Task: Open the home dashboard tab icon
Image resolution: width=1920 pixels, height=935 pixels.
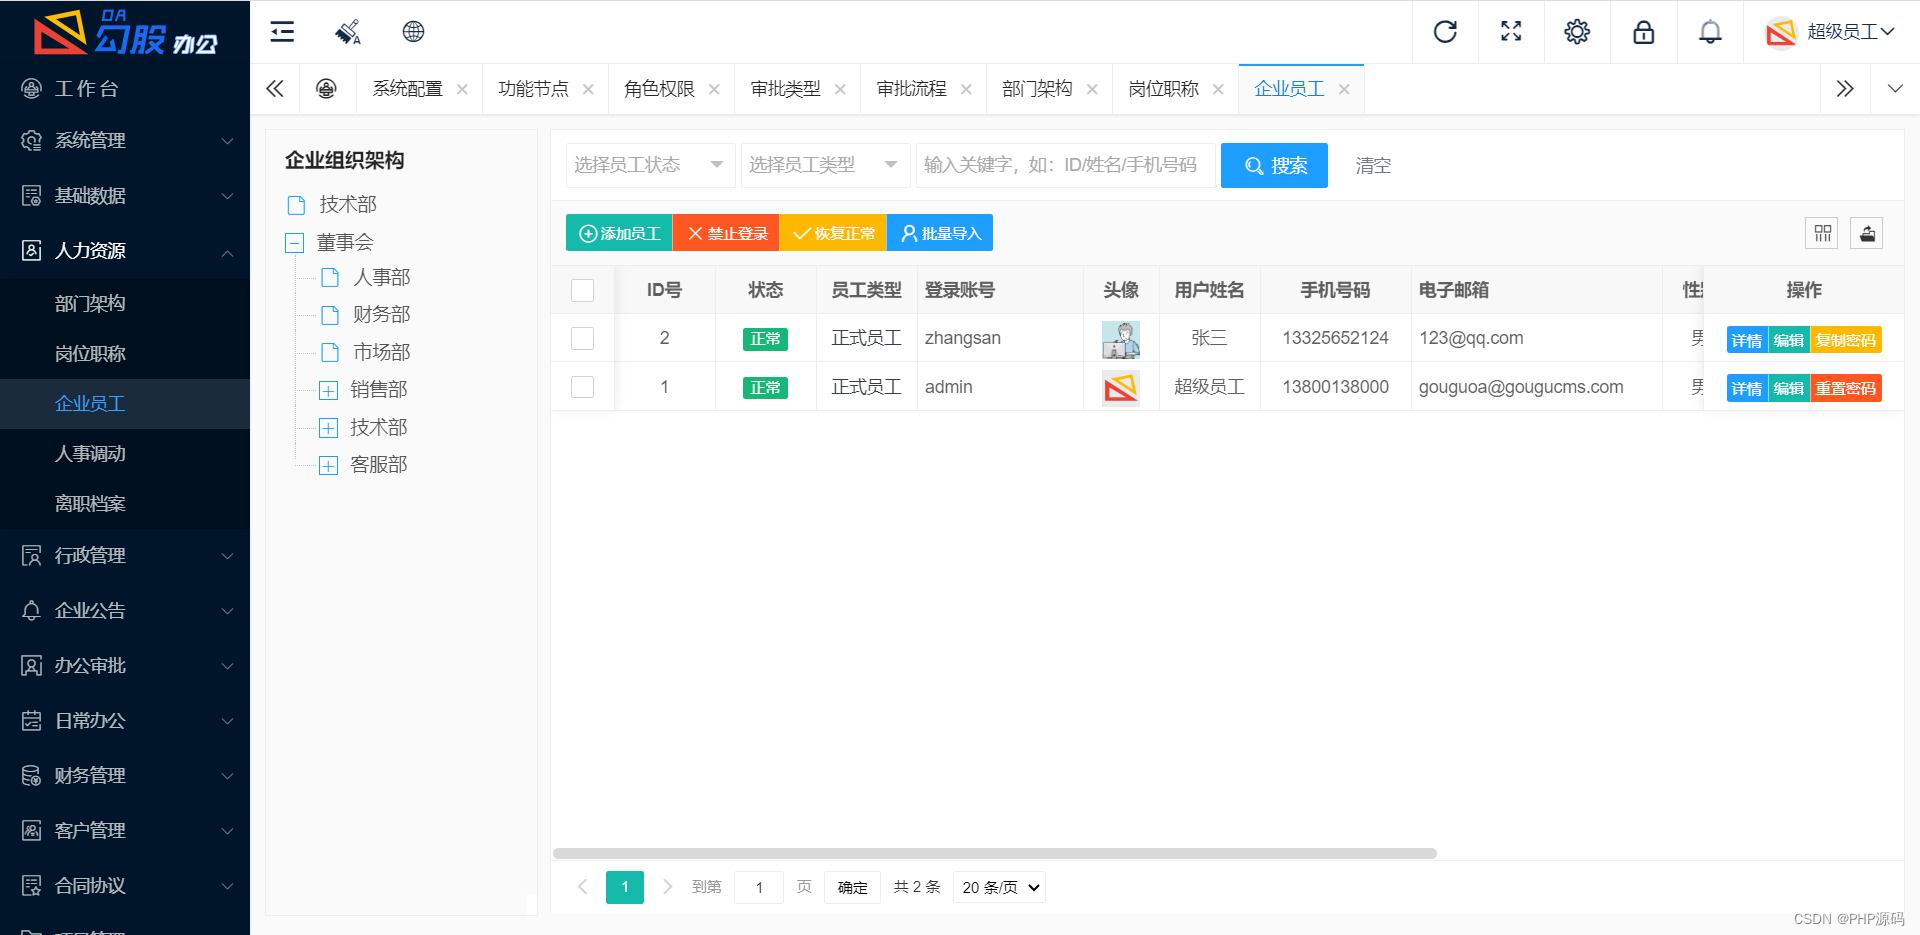Action: coord(326,89)
